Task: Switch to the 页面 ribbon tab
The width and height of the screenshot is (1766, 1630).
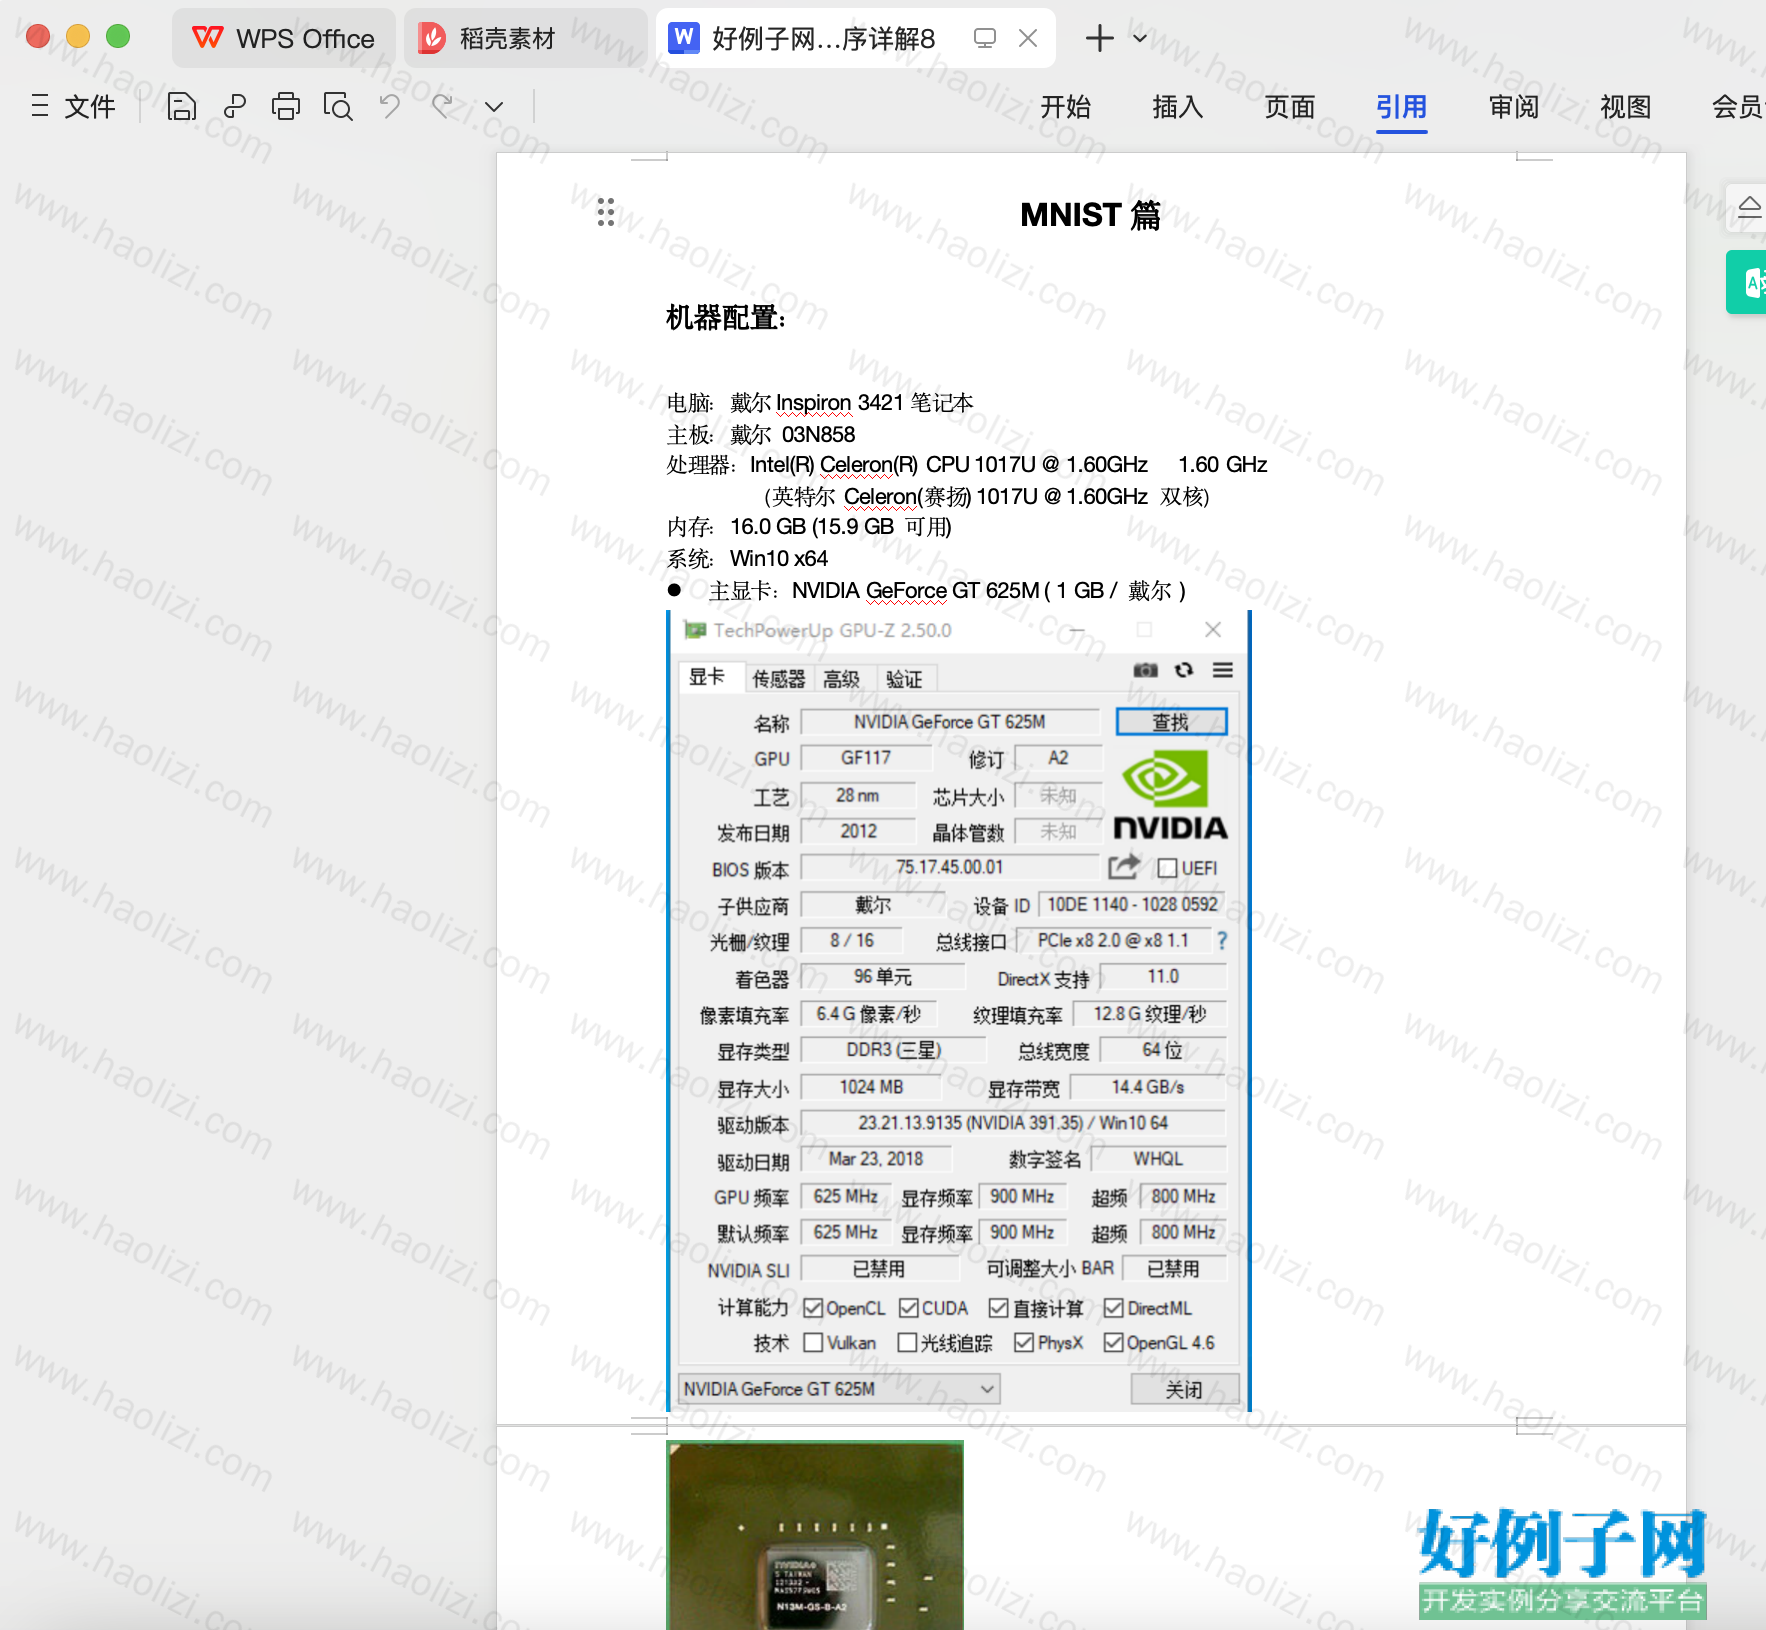Action: click(x=1289, y=107)
